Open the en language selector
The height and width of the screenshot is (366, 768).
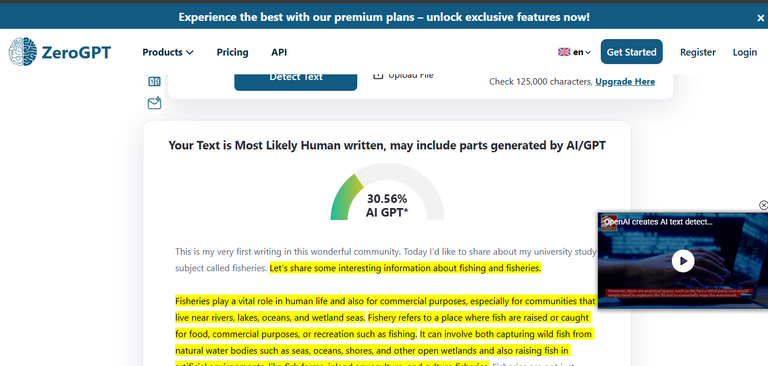pos(582,52)
